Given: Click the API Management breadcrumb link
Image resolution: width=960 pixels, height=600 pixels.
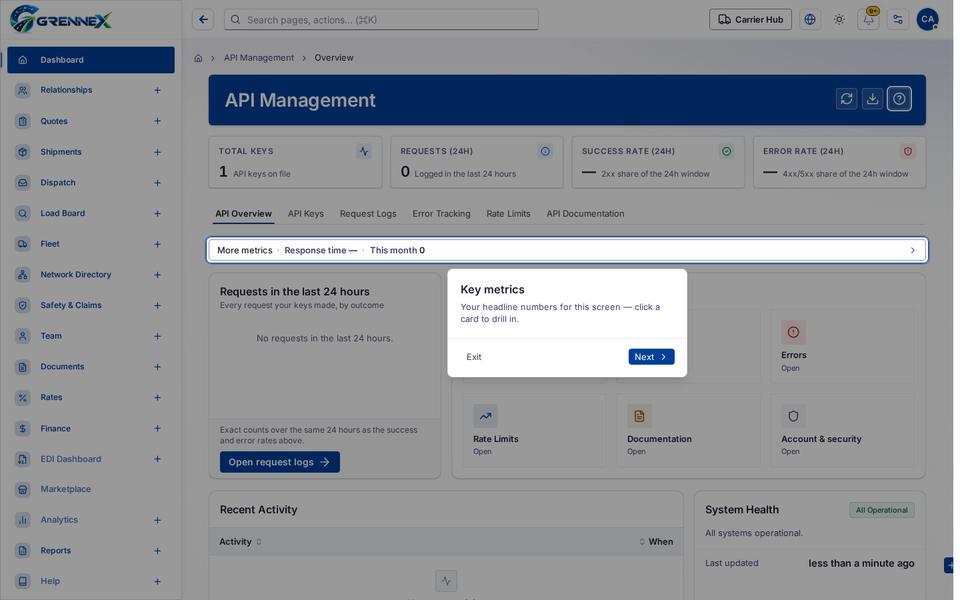Looking at the screenshot, I should (x=259, y=58).
